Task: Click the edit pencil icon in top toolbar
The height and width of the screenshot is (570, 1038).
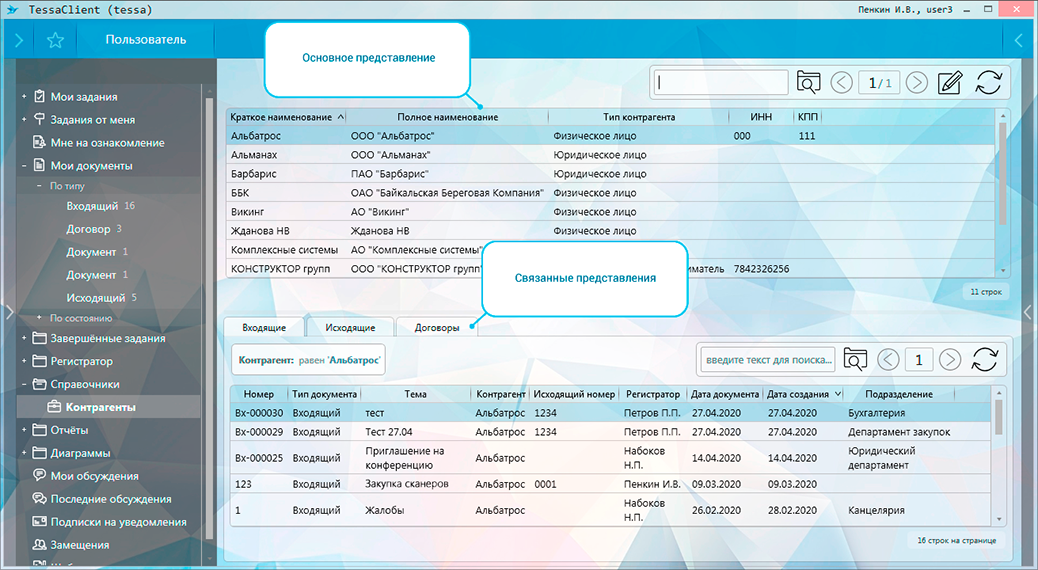Action: [x=950, y=82]
